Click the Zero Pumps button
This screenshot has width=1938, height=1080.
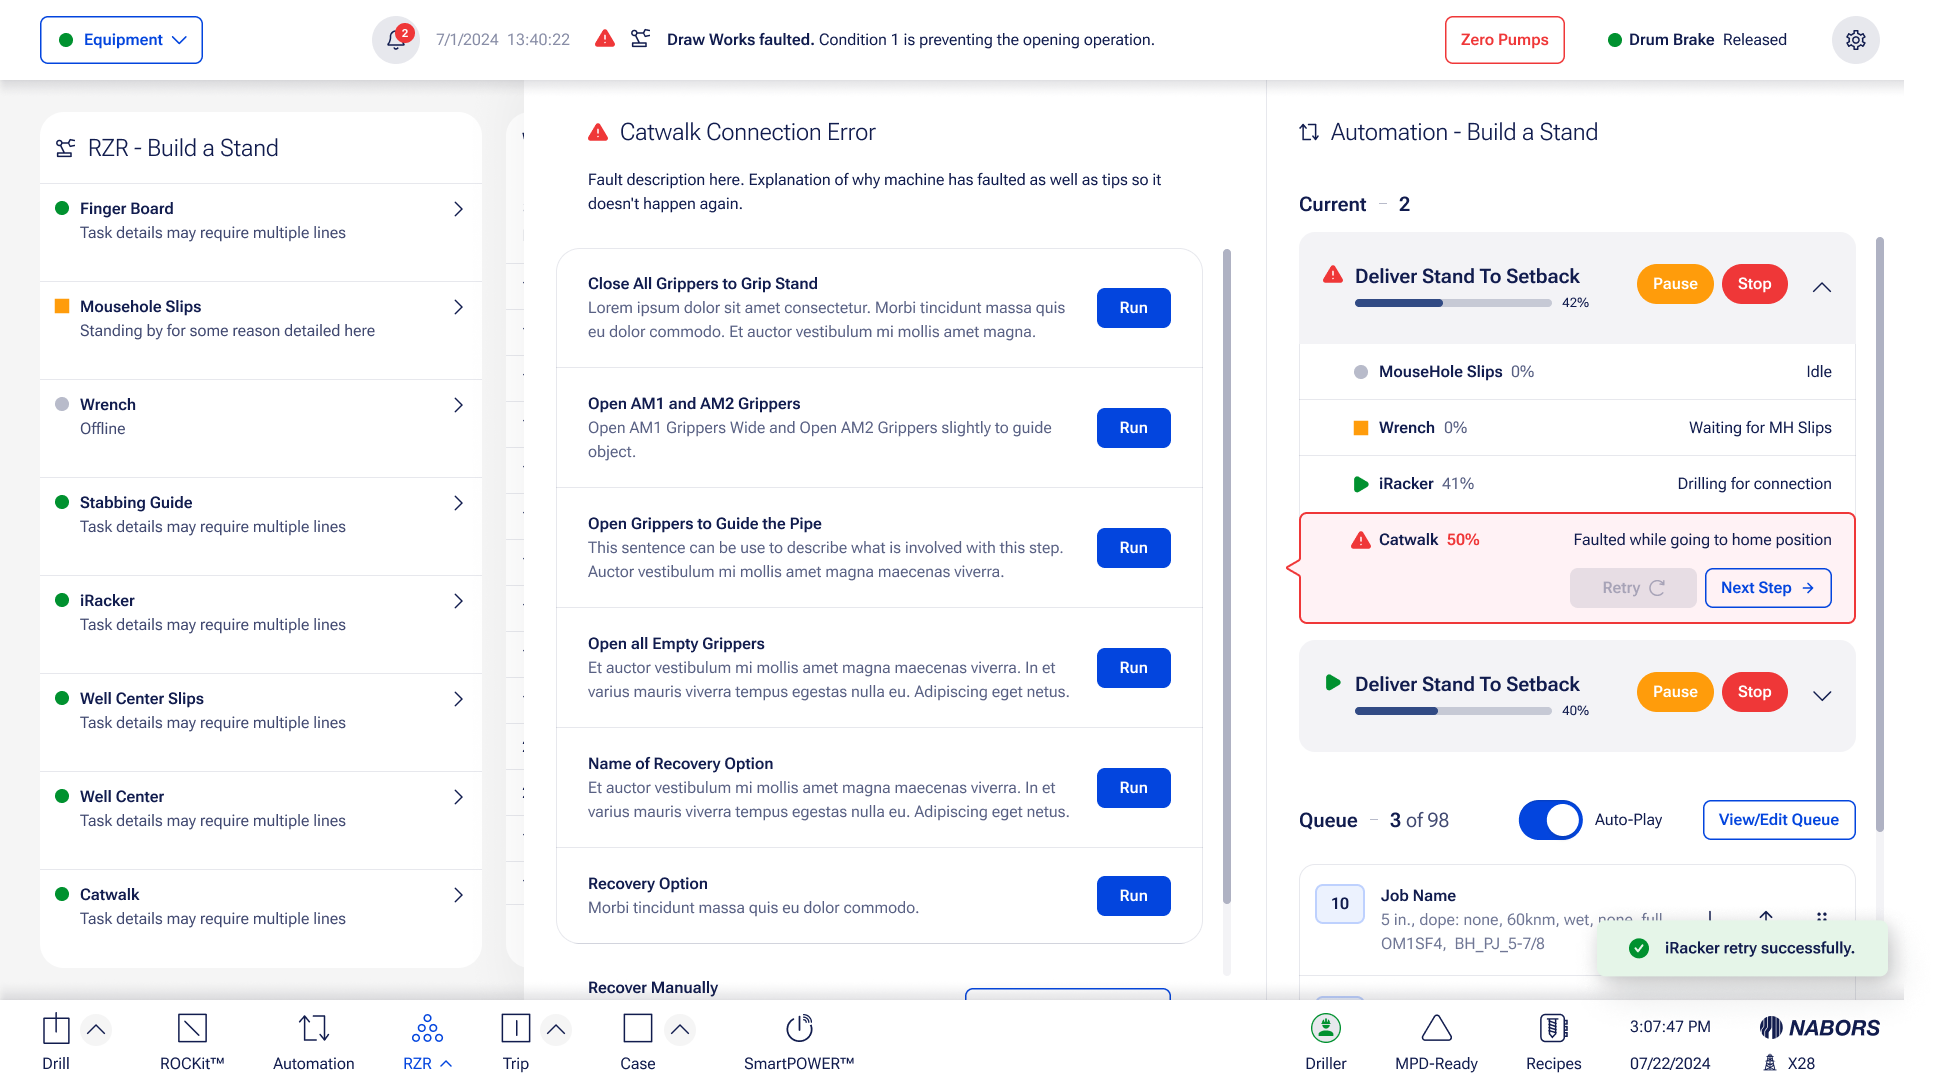1504,40
